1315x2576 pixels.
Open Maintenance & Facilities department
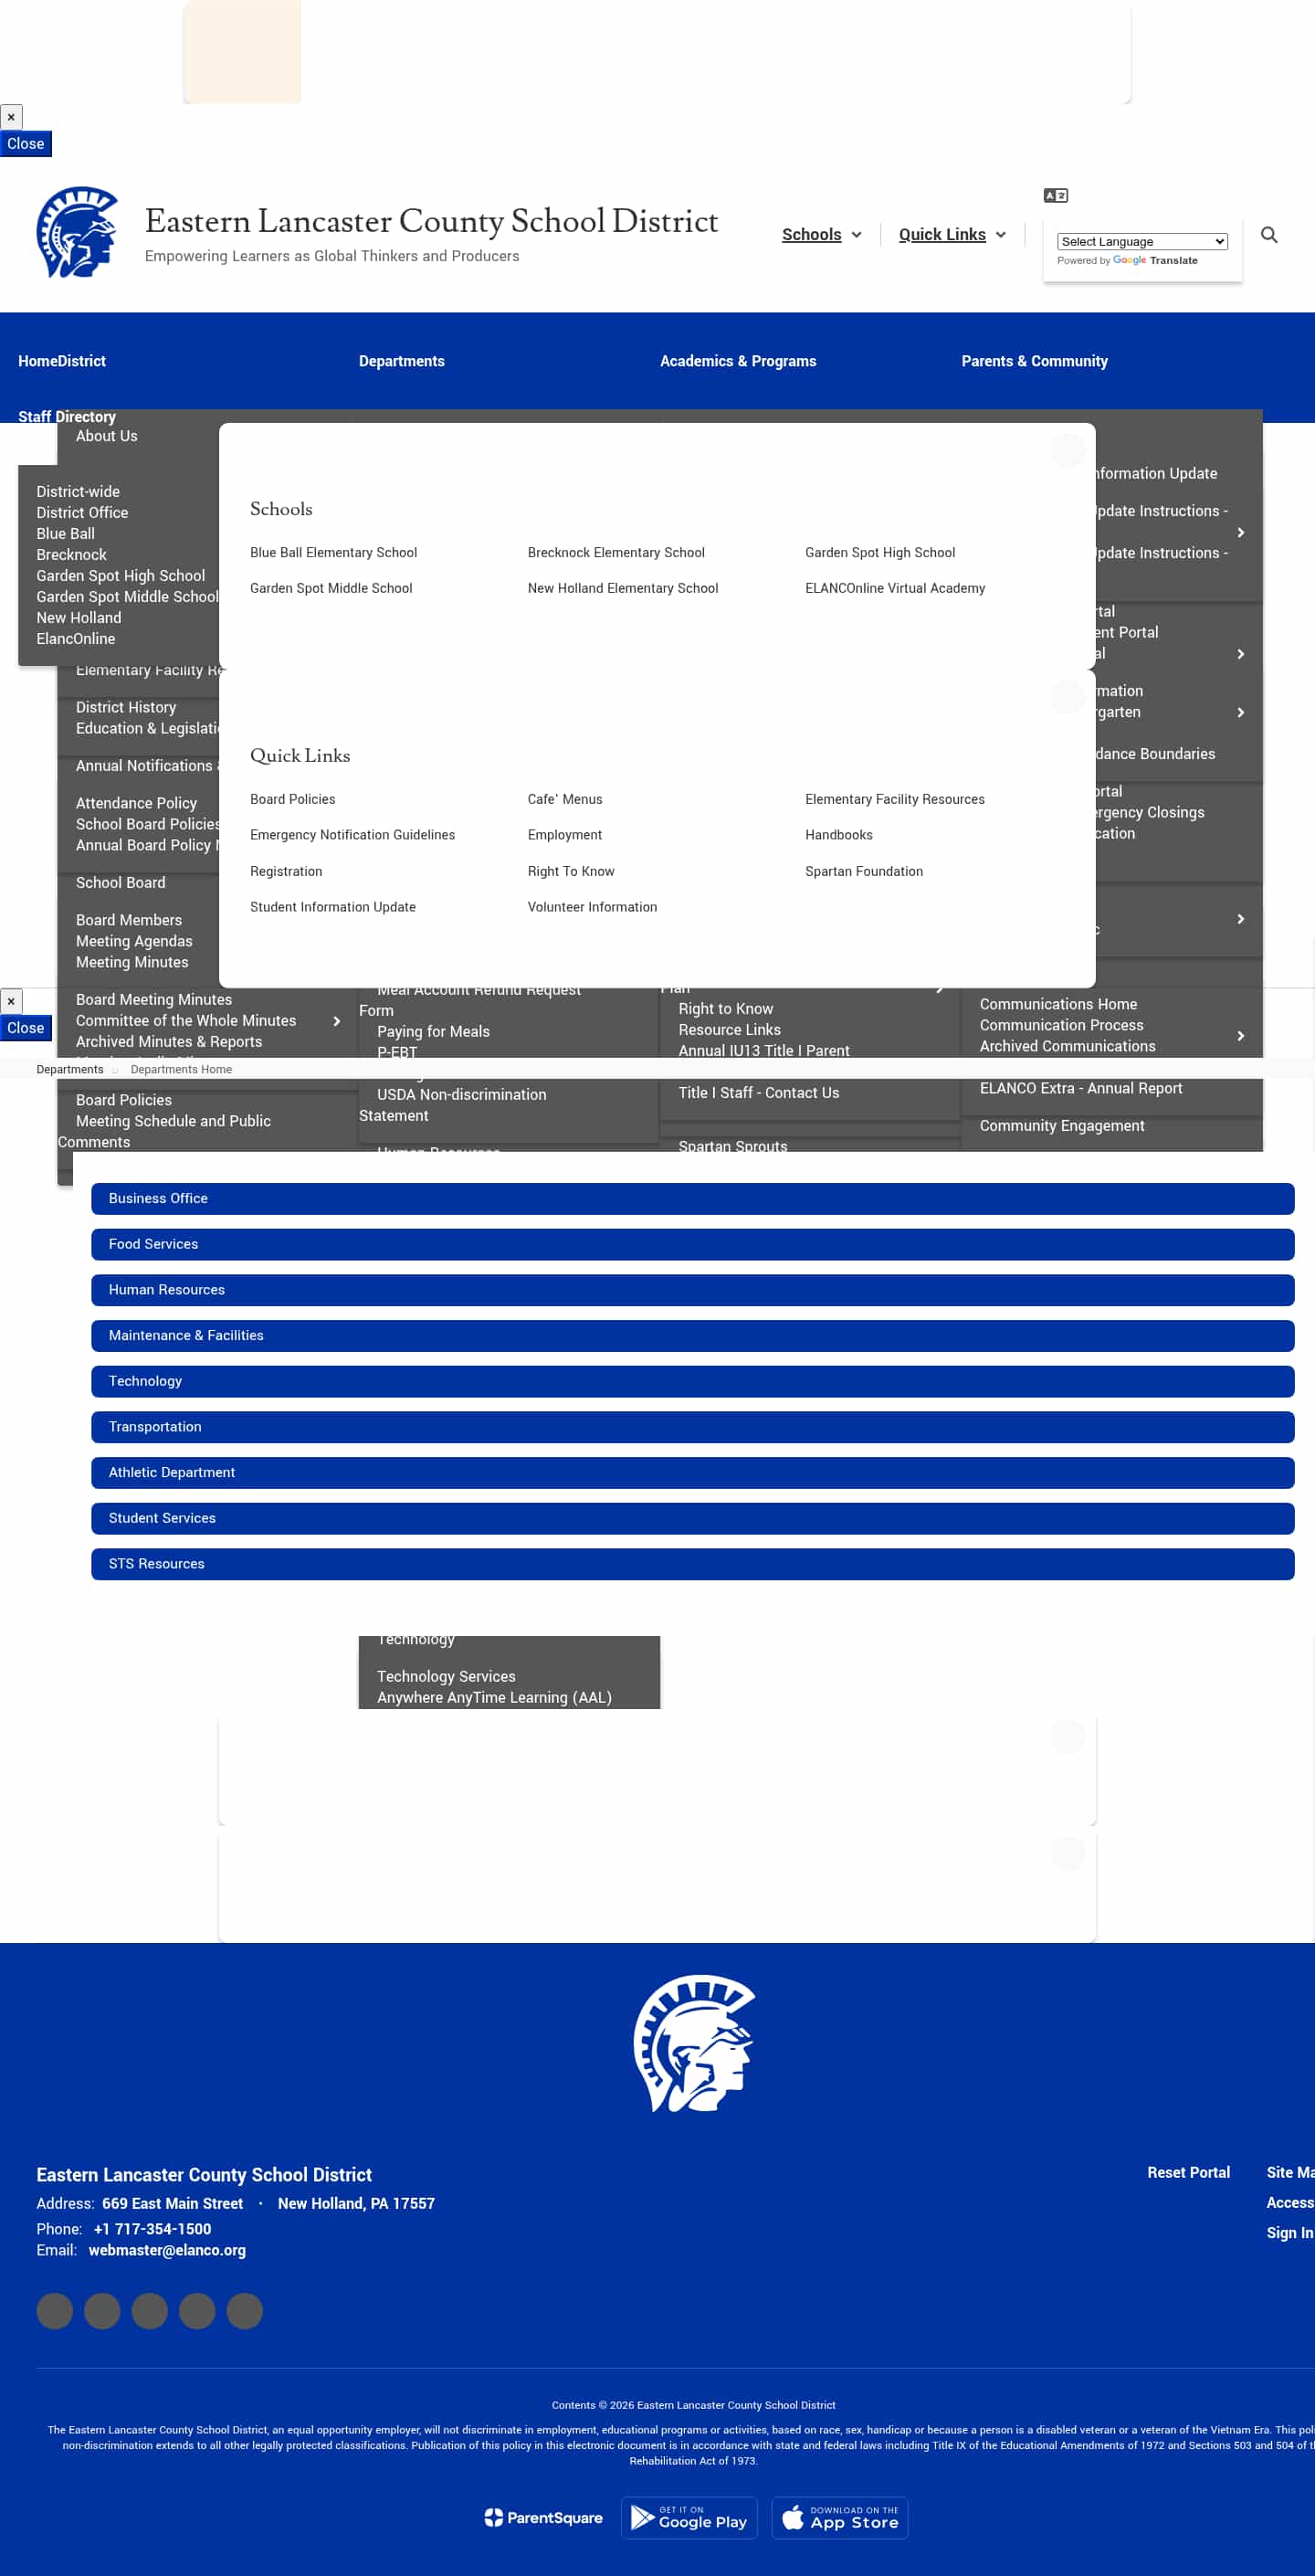coord(692,1335)
